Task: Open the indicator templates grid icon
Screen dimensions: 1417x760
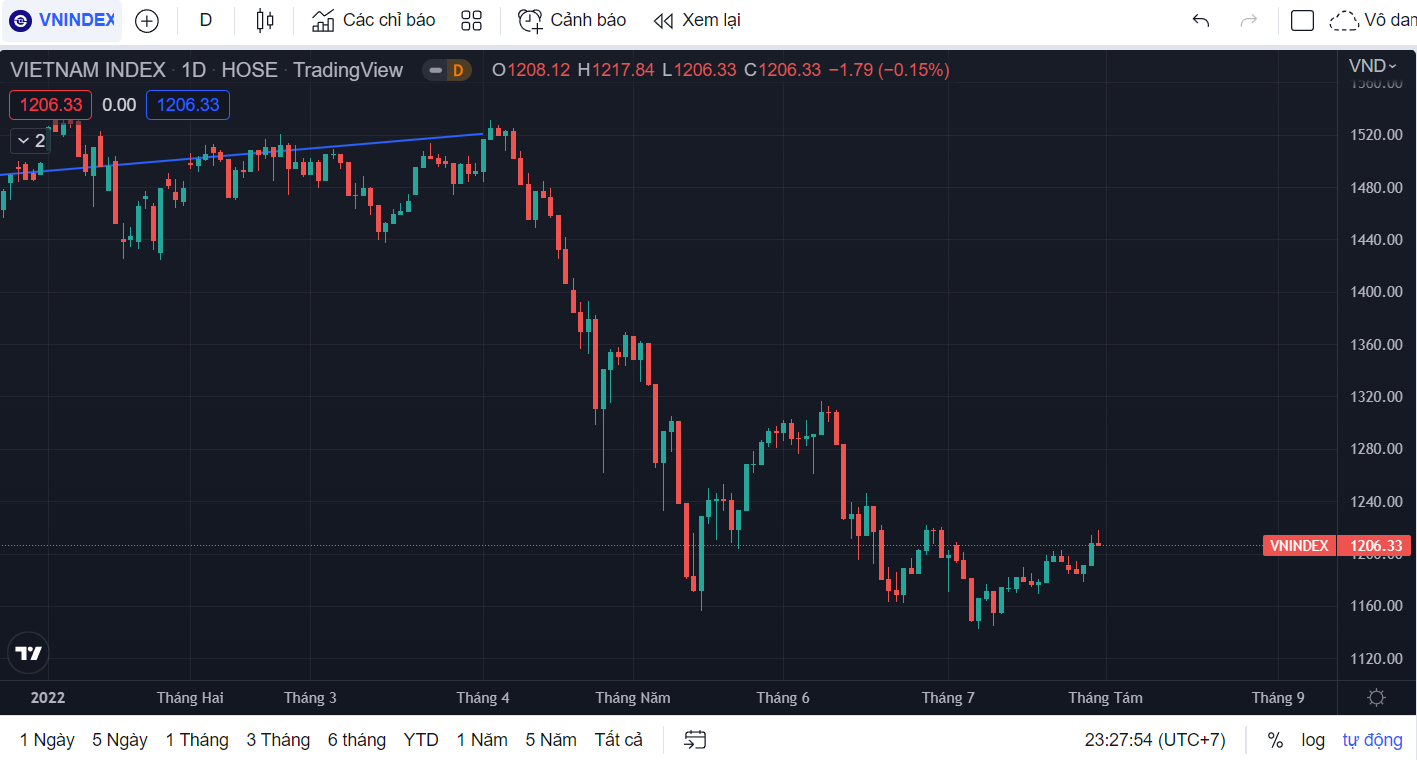Action: click(x=471, y=20)
